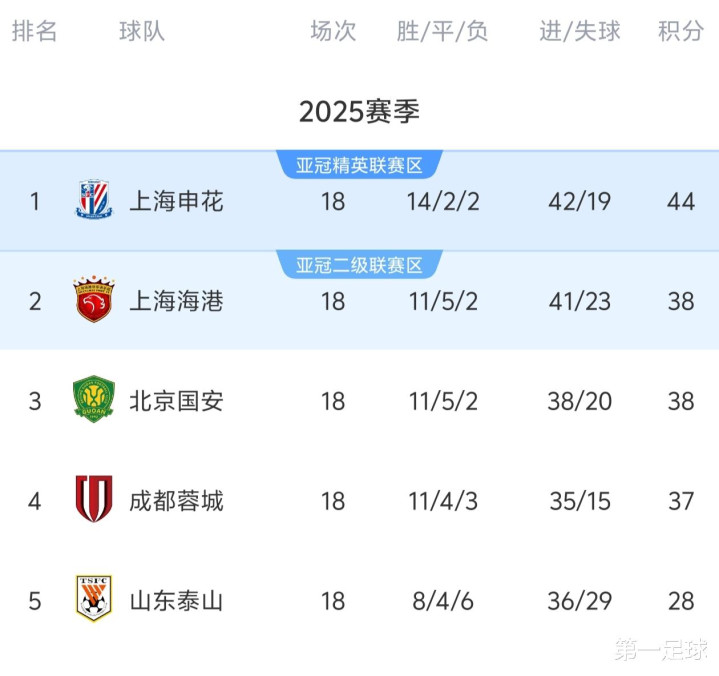Click the Chengdu Rongcheng red shield crest
Viewport: 719px width, 676px height.
(94, 499)
